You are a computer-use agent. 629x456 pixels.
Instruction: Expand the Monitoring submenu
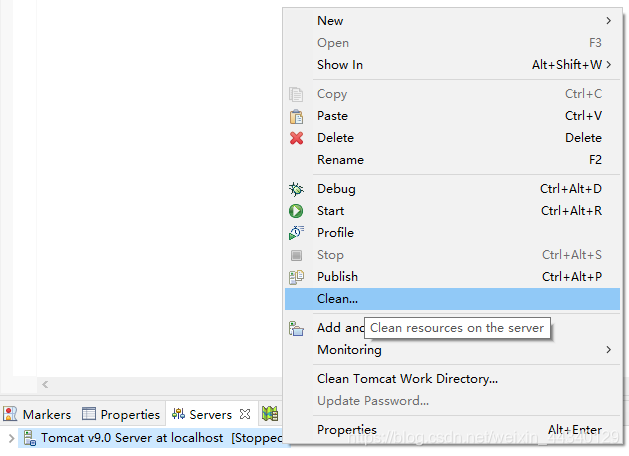tap(608, 350)
